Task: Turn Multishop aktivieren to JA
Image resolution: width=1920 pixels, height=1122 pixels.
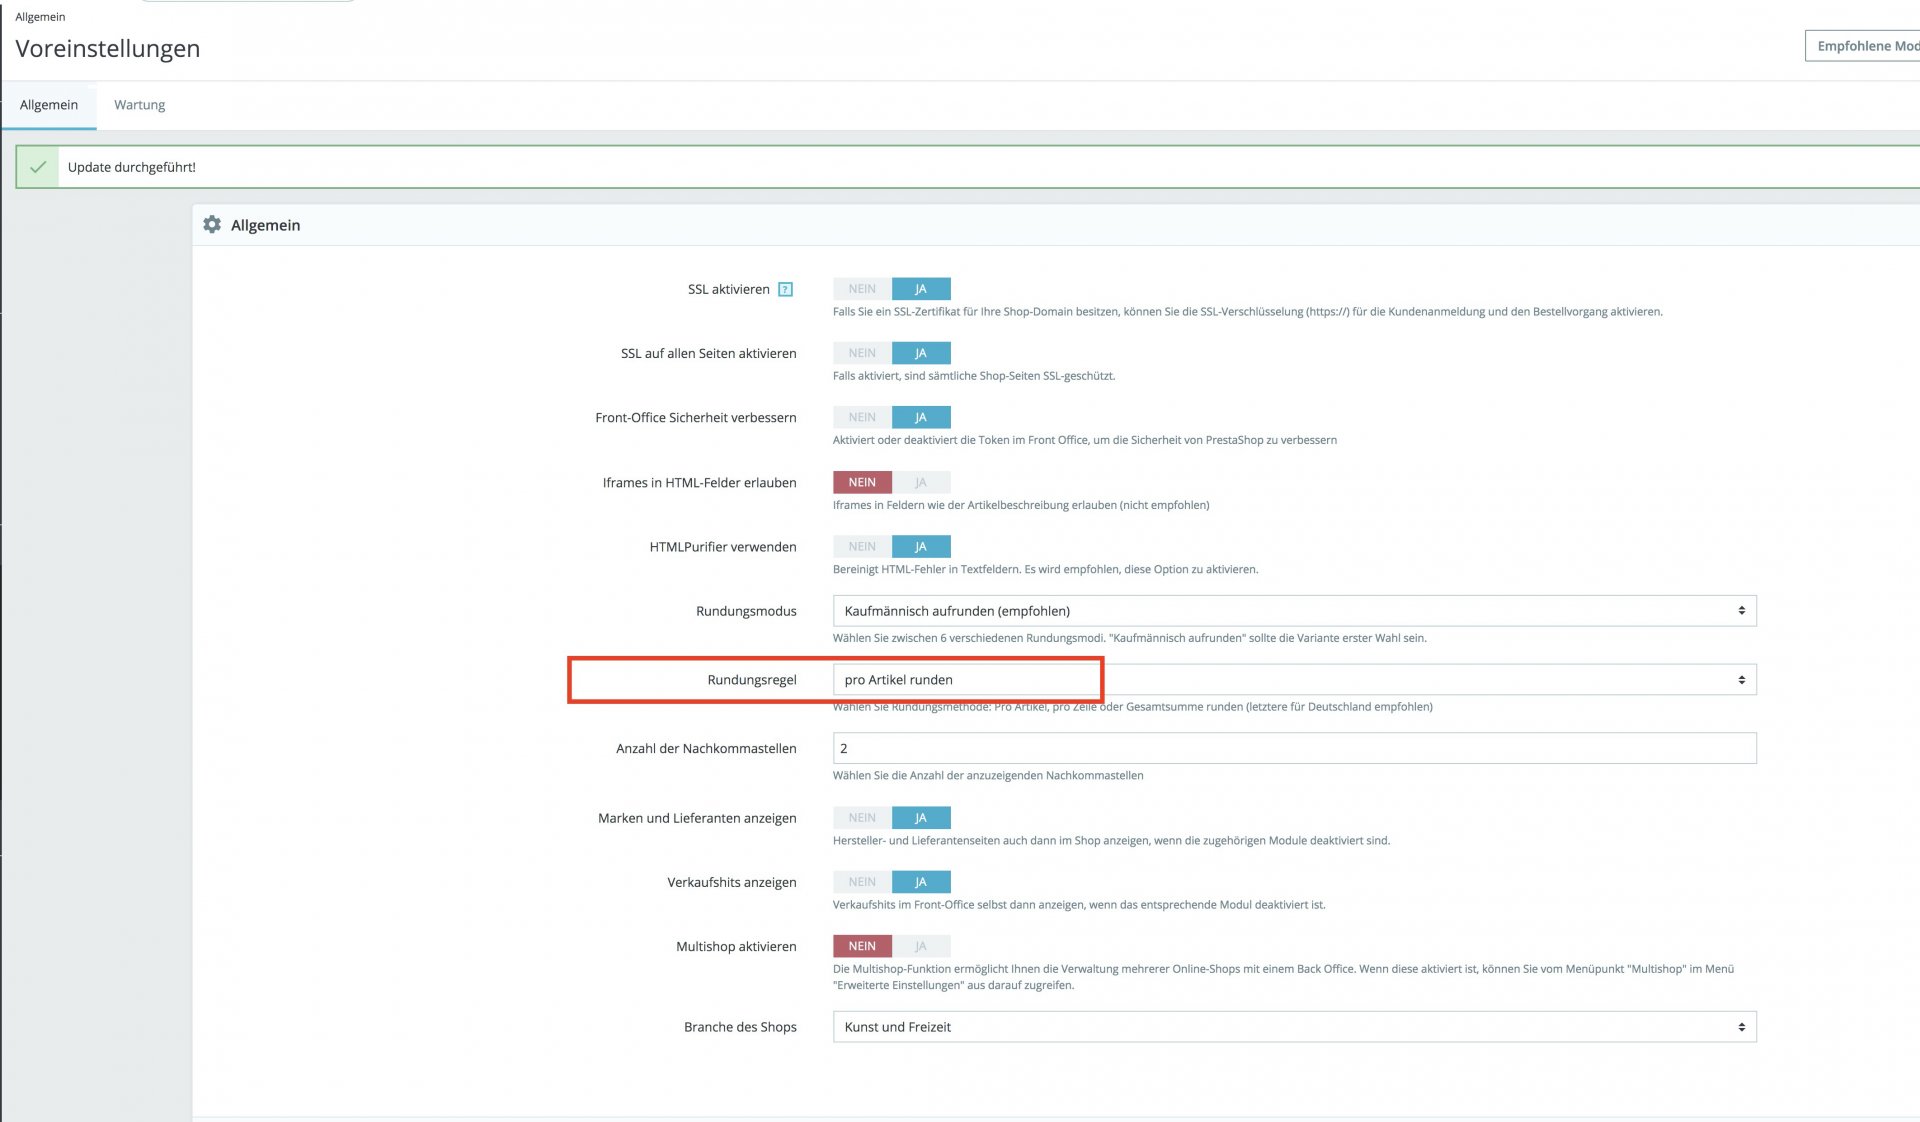Action: coord(921,946)
